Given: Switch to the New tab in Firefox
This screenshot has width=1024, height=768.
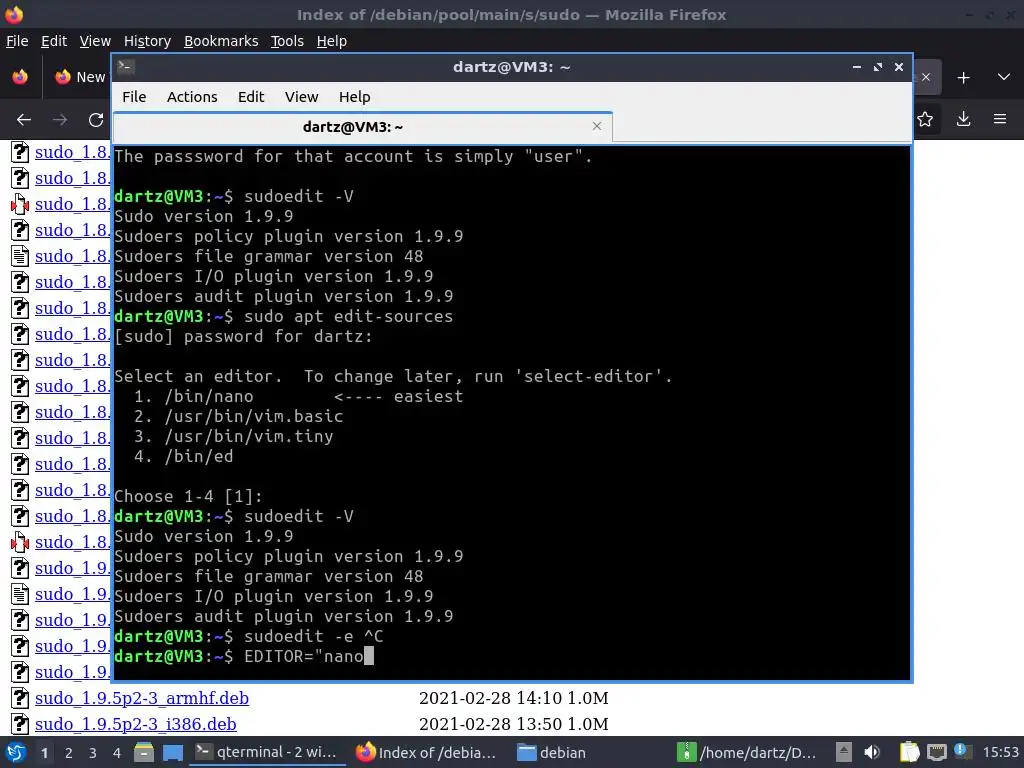Looking at the screenshot, I should [80, 77].
